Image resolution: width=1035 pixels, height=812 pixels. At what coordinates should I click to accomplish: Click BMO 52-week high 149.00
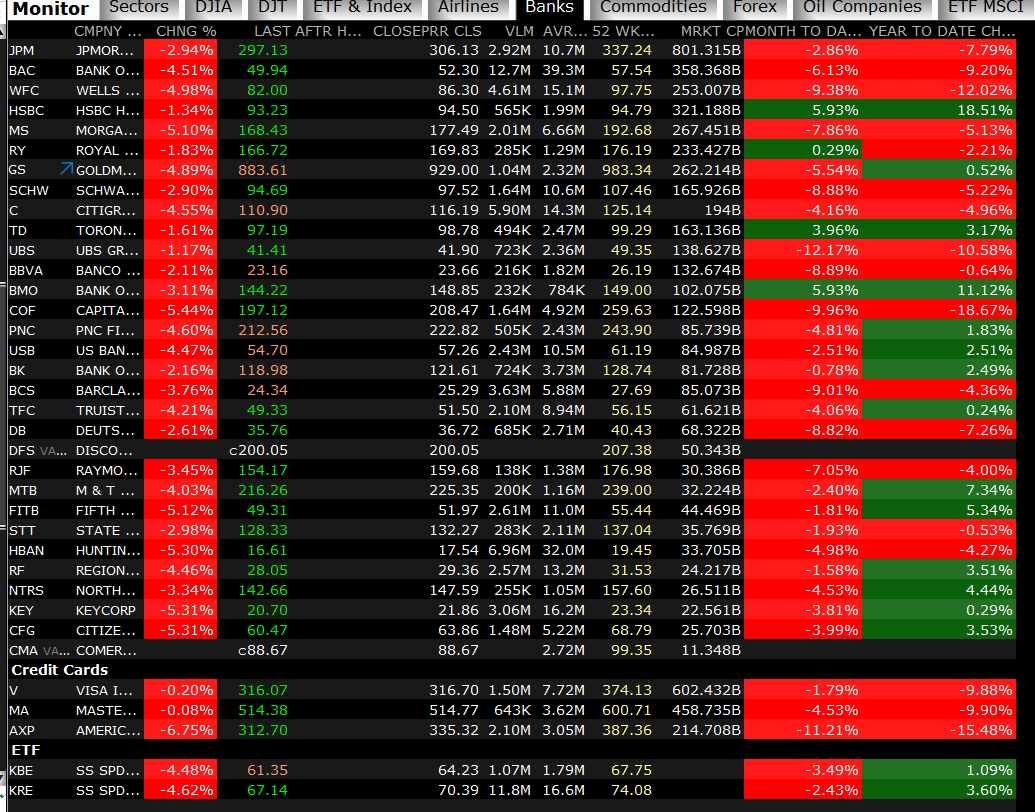(627, 290)
